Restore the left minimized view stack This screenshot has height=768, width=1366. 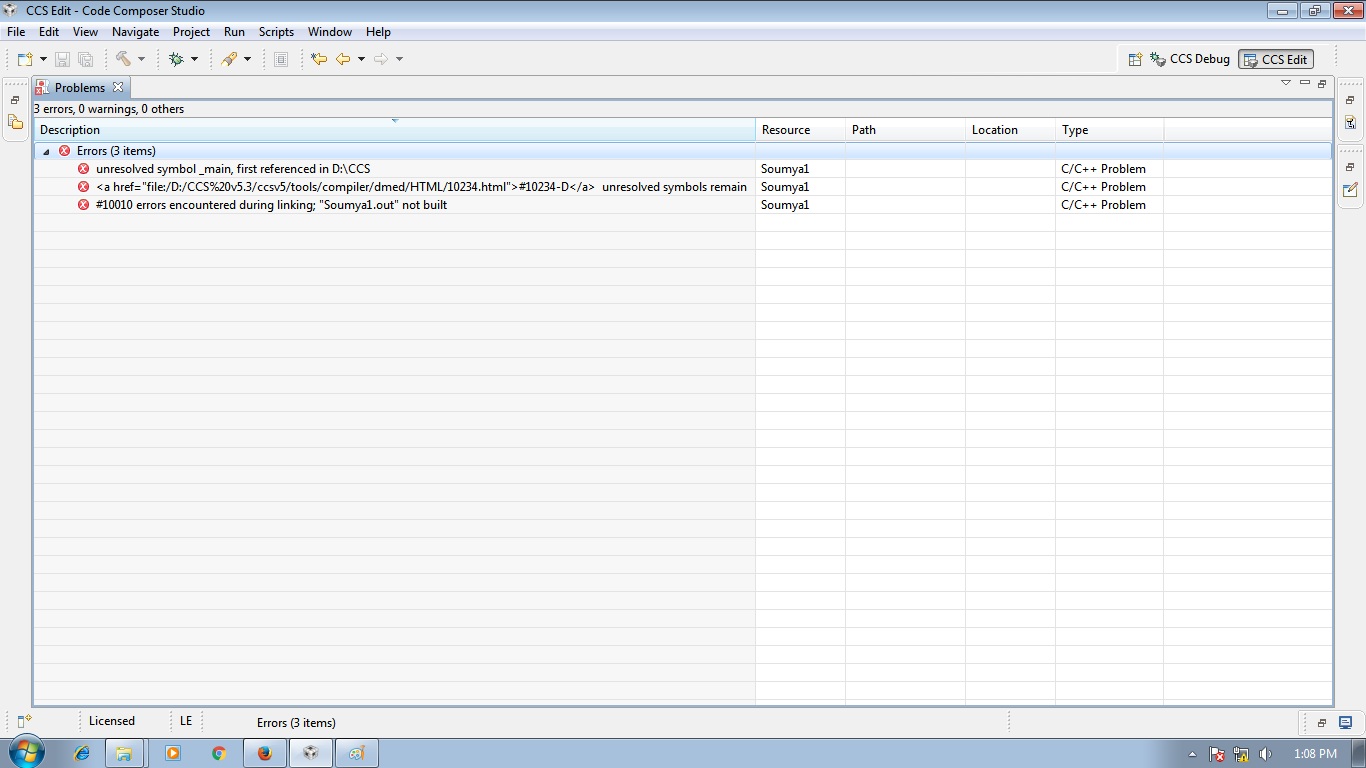pyautogui.click(x=15, y=100)
